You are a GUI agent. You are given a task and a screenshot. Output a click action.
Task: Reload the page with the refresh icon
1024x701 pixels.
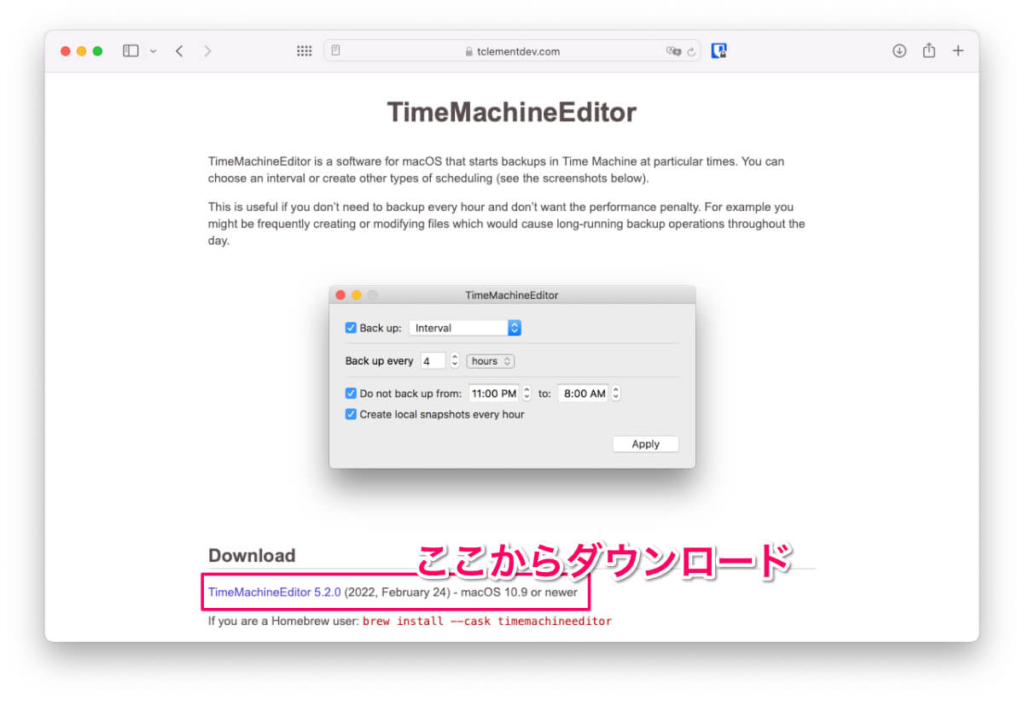[691, 51]
